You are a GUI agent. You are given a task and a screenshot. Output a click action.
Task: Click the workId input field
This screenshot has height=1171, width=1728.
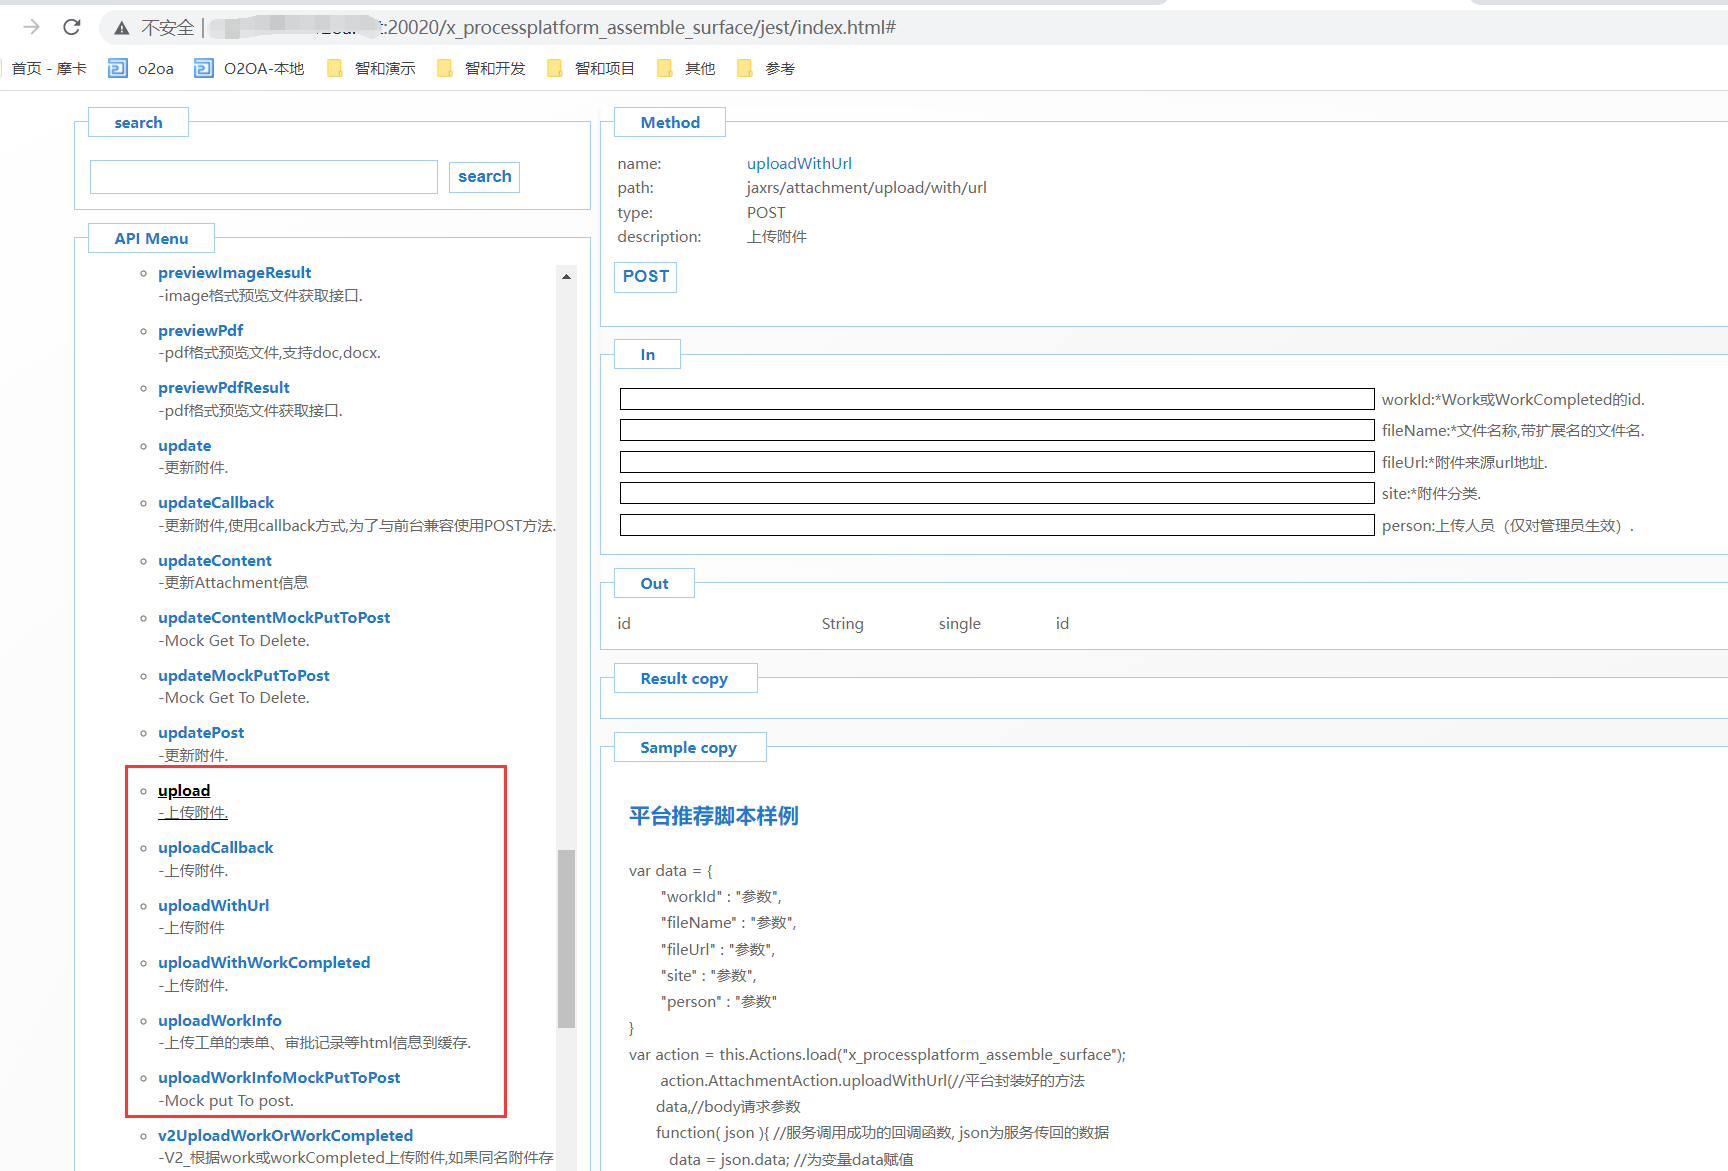(x=996, y=399)
